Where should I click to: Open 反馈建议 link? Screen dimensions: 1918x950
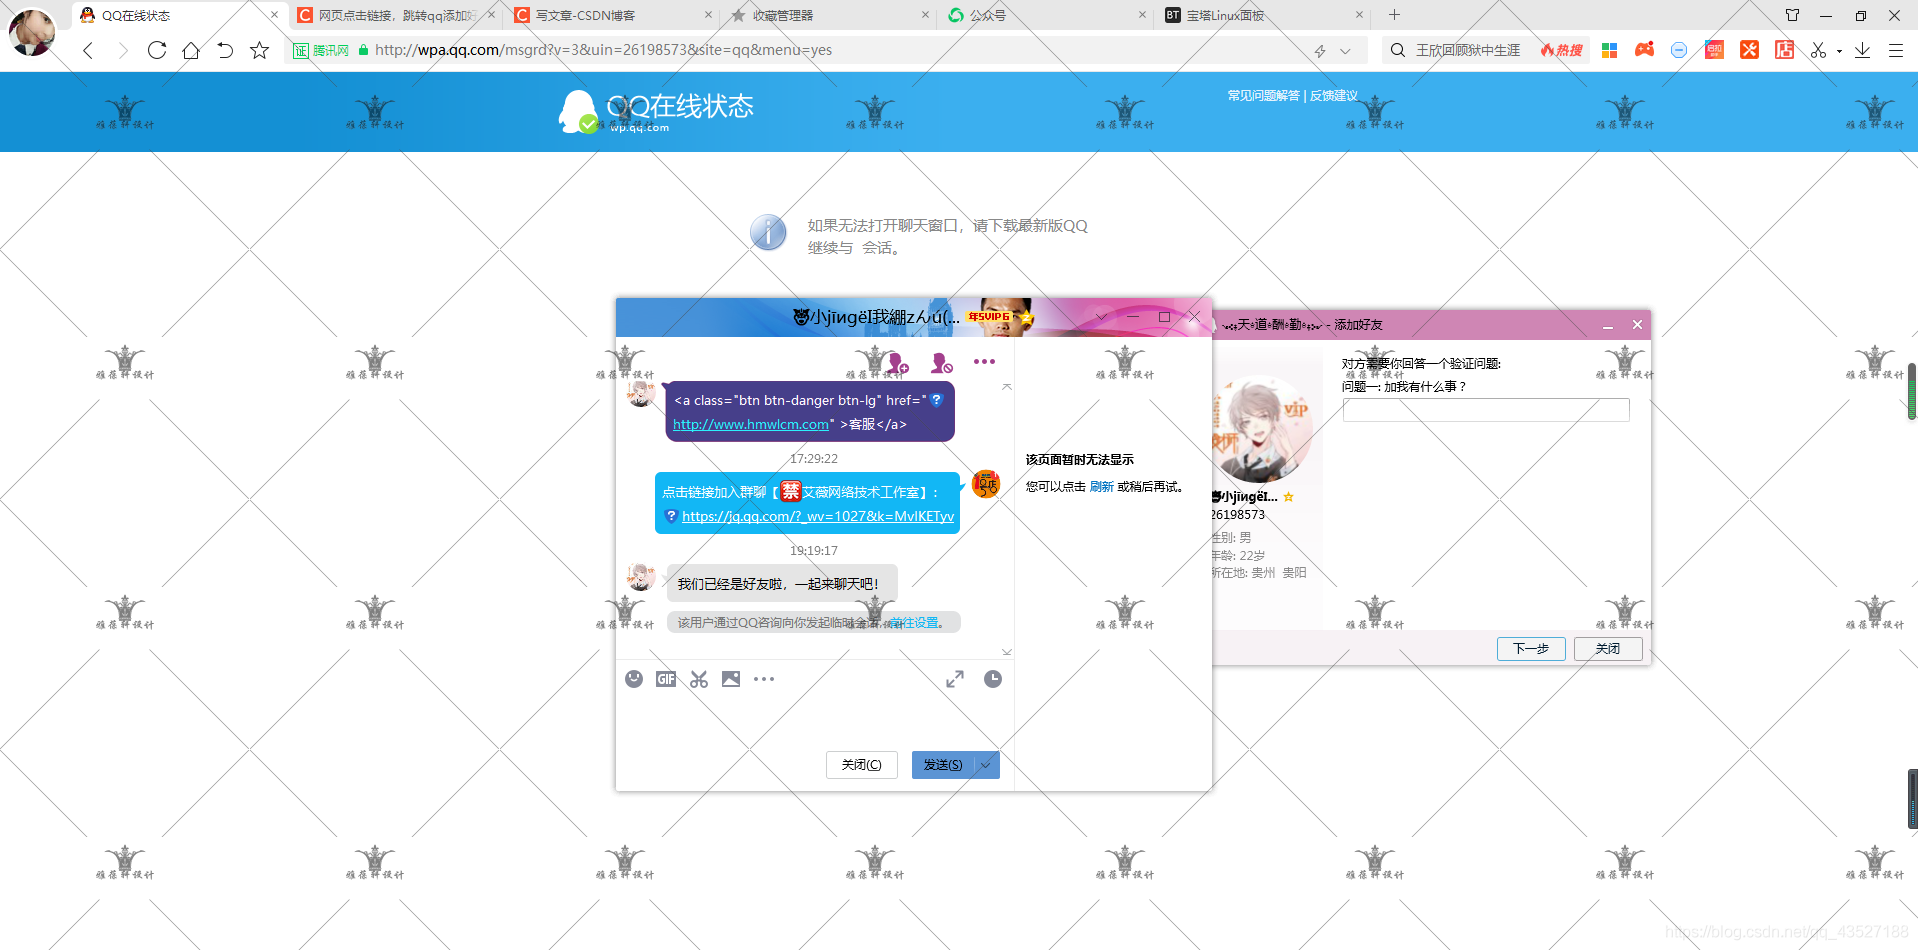(x=1334, y=96)
